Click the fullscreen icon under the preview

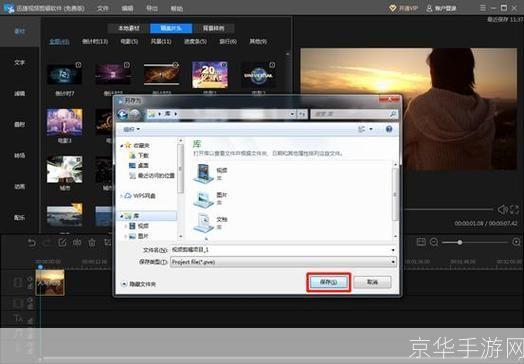[x=514, y=210]
